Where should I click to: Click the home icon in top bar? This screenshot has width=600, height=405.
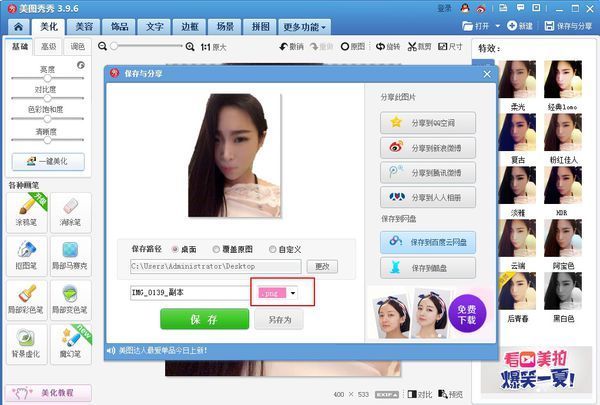coord(17,25)
